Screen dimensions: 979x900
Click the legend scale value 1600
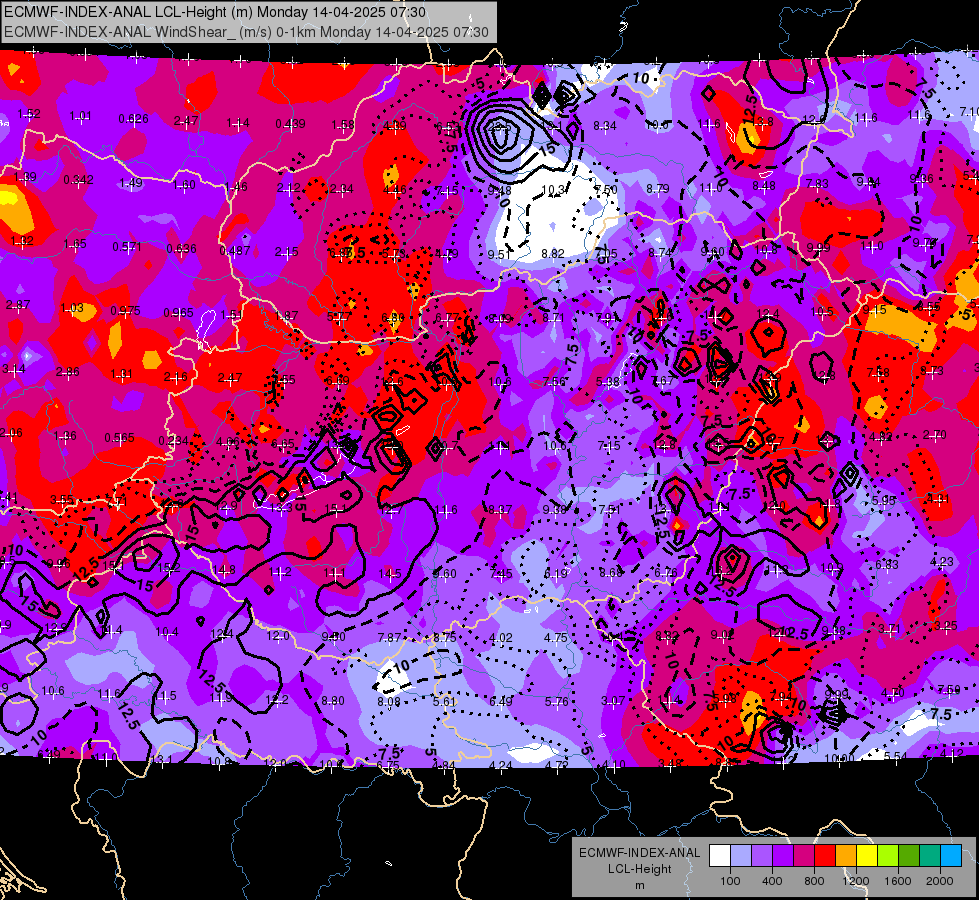tap(898, 881)
